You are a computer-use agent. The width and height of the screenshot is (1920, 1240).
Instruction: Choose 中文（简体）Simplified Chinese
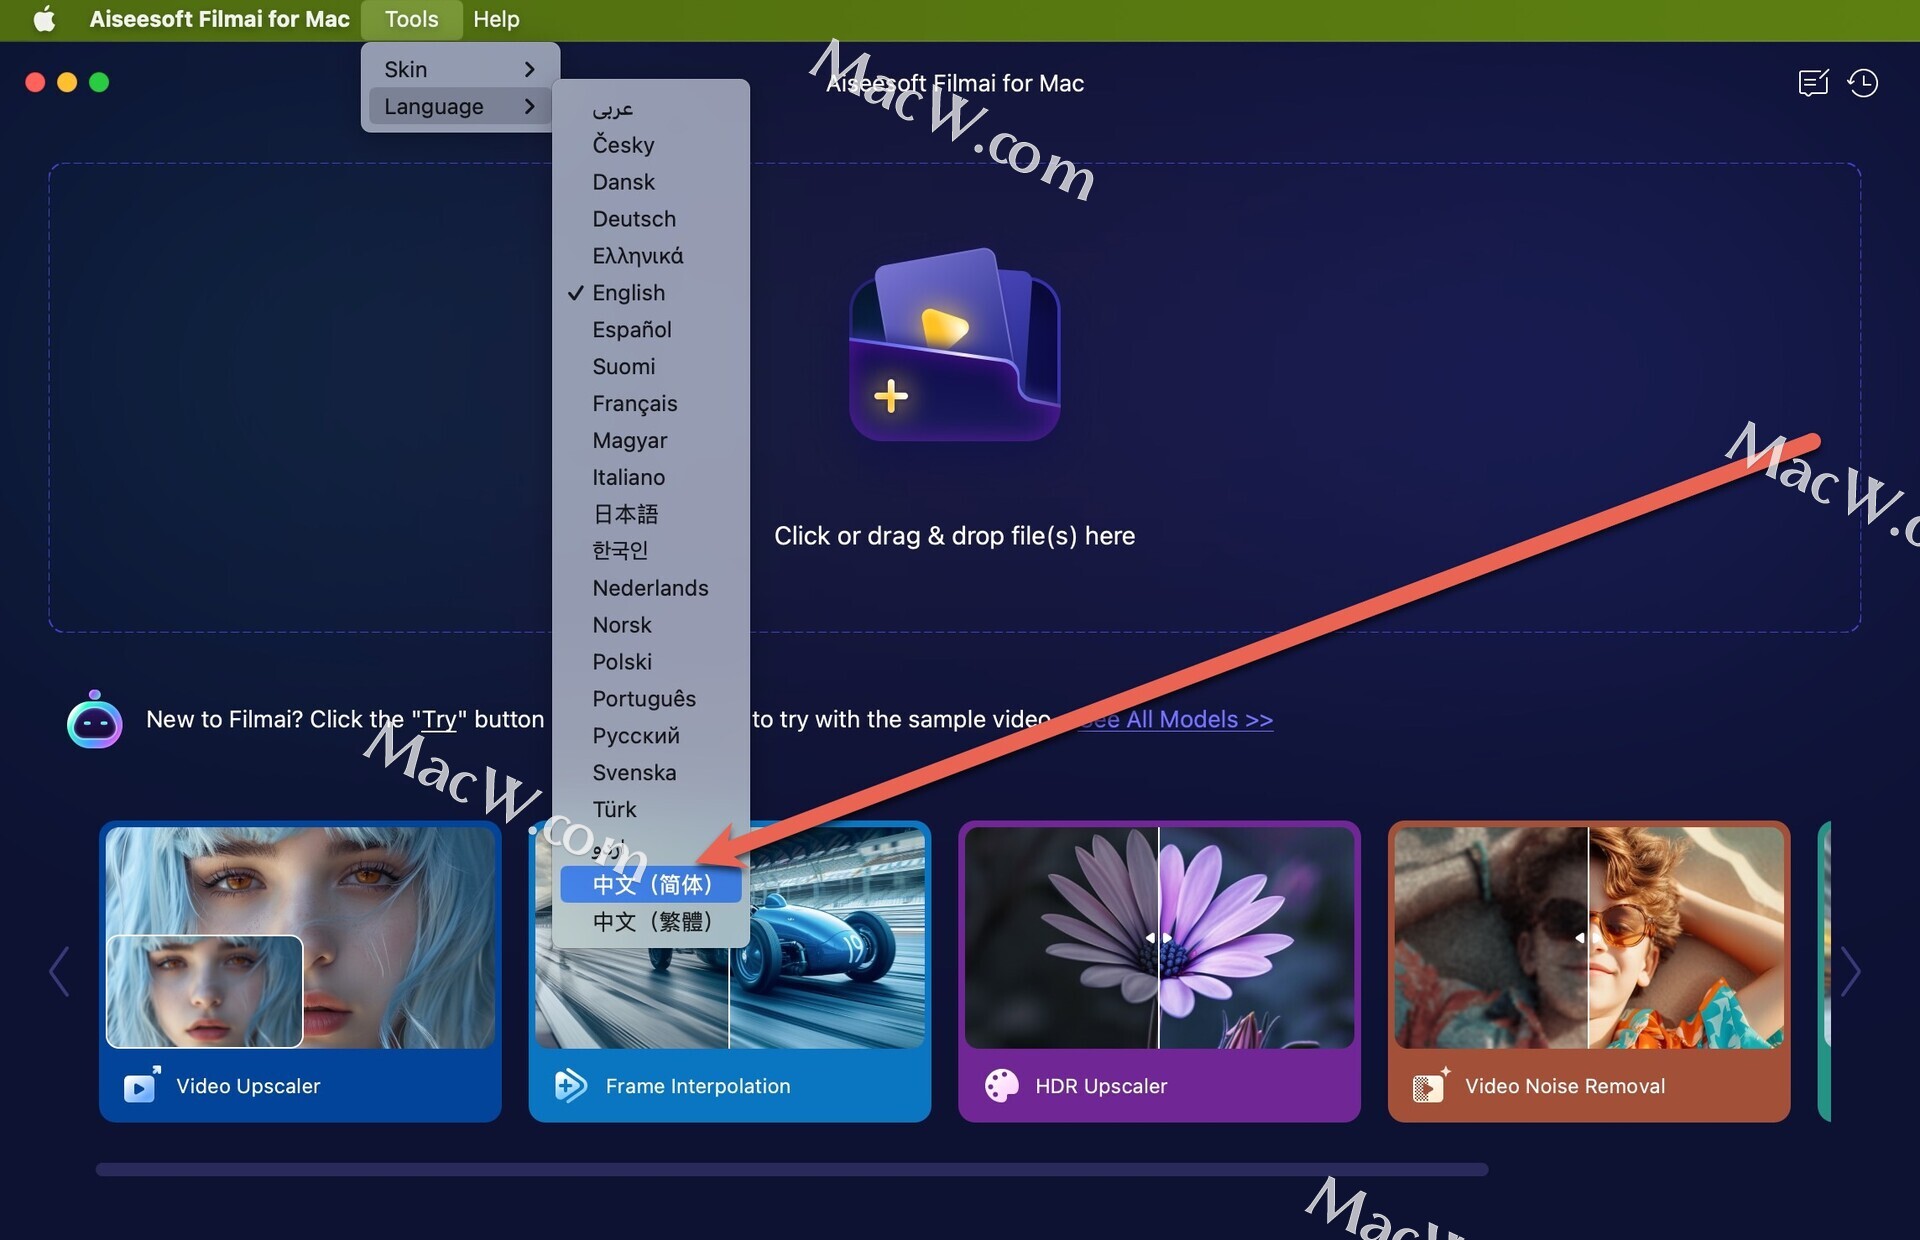point(651,884)
